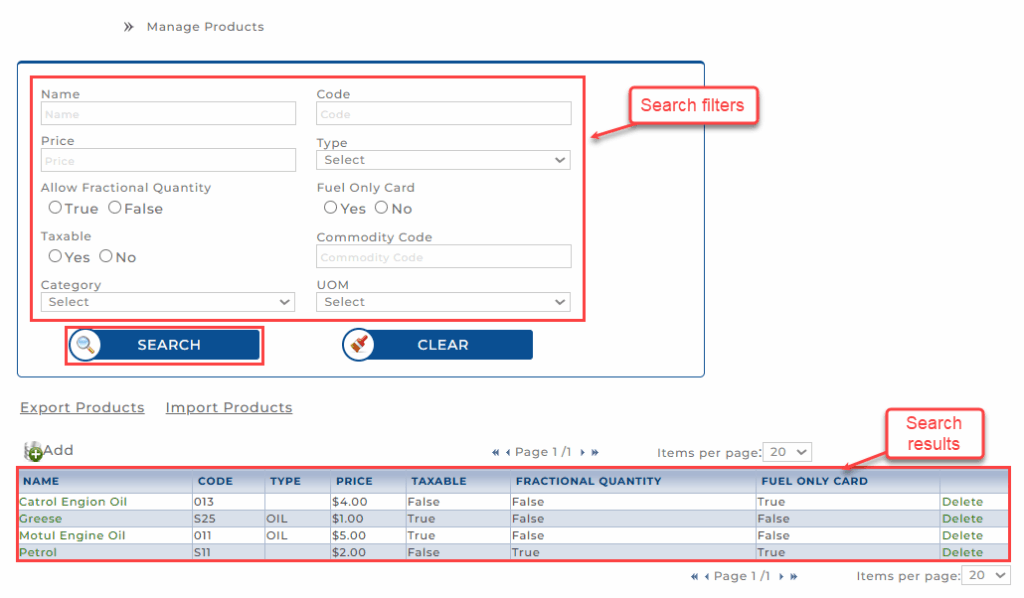Image resolution: width=1024 pixels, height=598 pixels.
Task: Jump to last page in top pager
Action: point(595,453)
